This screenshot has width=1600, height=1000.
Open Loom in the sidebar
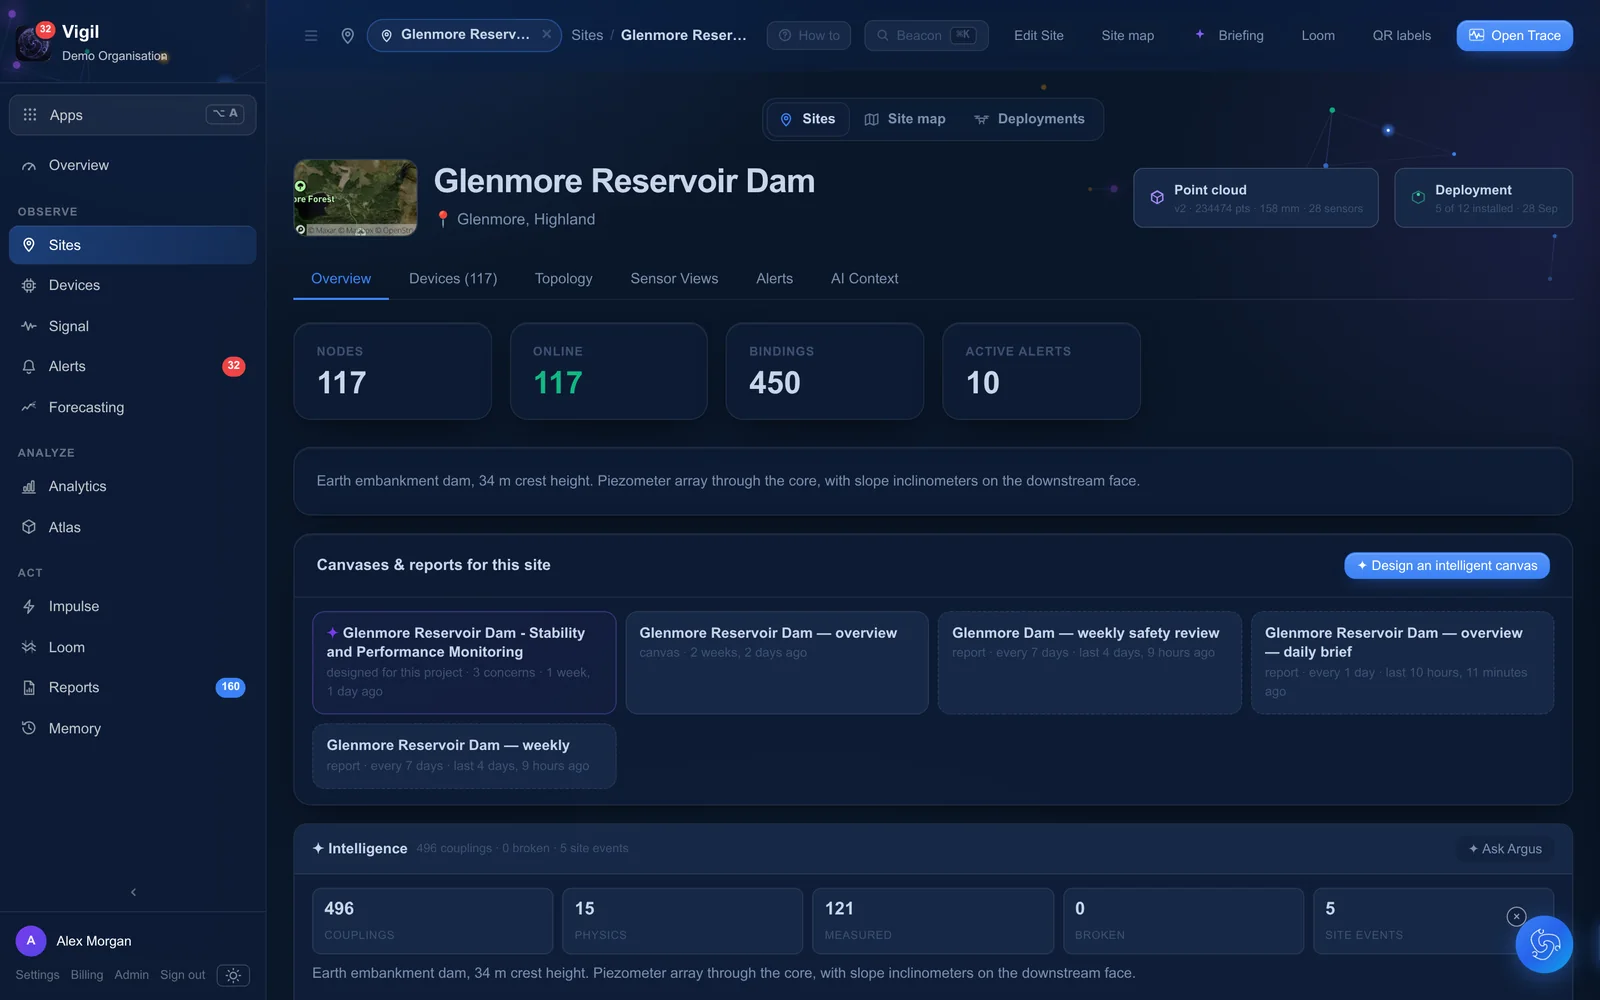[x=132, y=647]
